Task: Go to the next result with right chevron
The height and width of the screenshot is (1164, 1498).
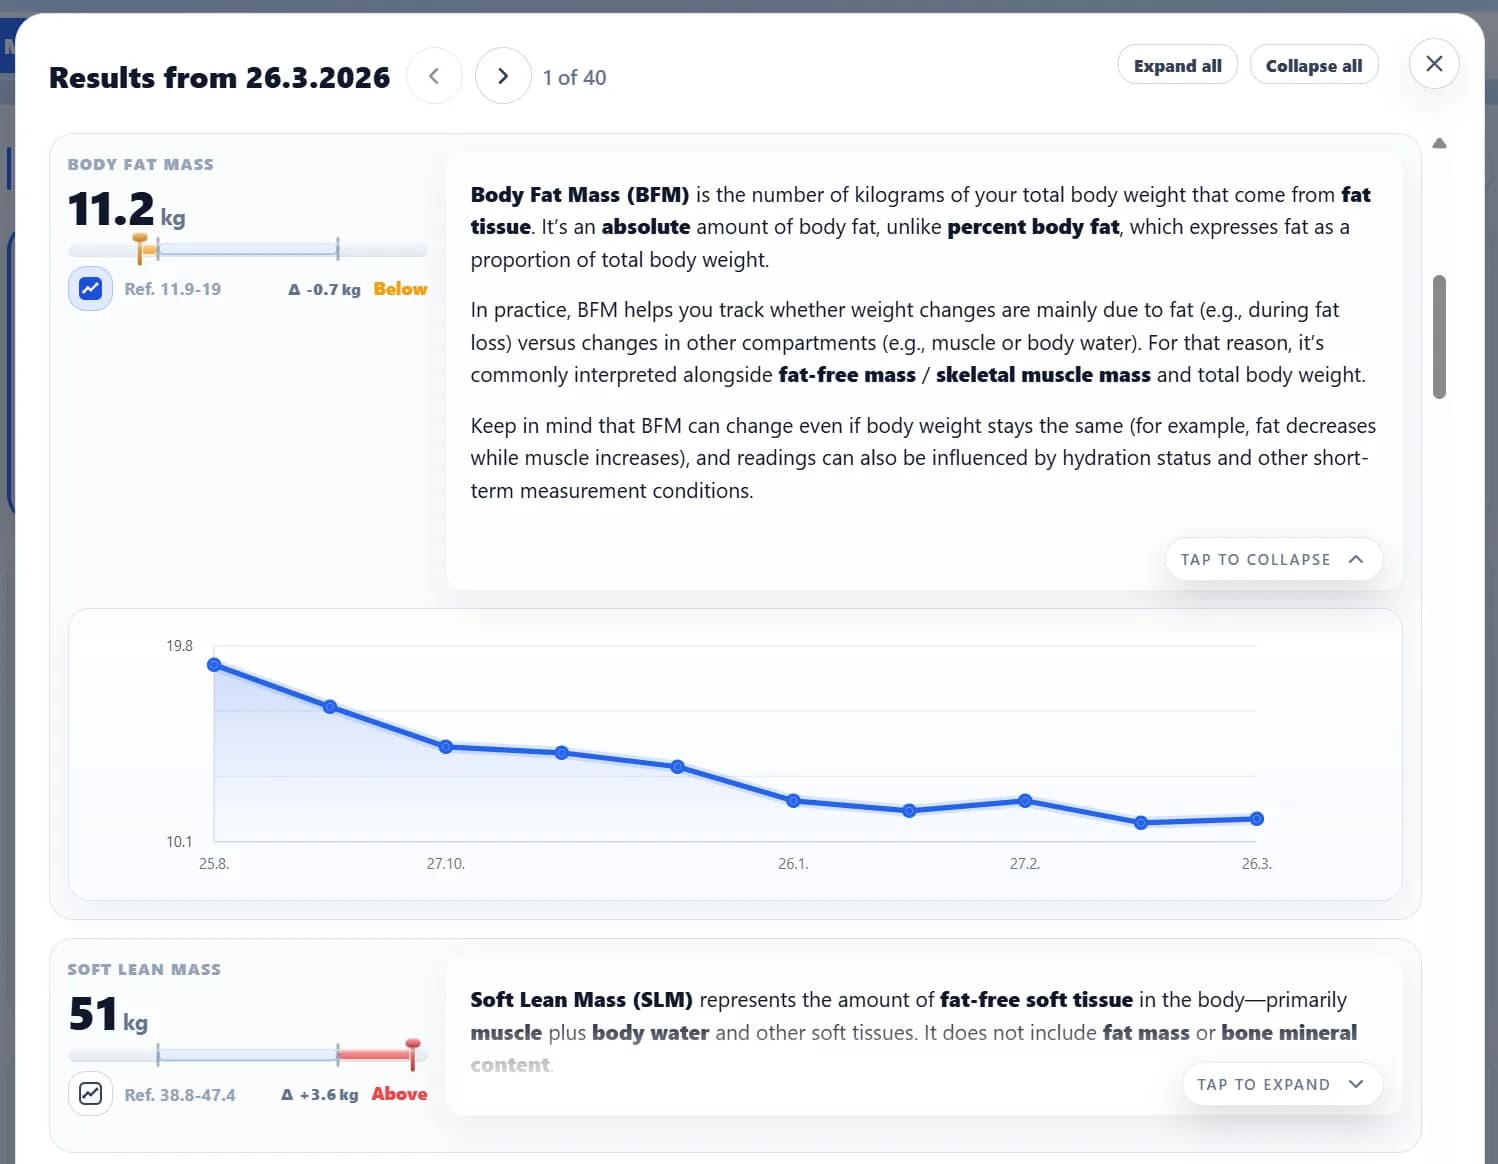Action: [503, 76]
